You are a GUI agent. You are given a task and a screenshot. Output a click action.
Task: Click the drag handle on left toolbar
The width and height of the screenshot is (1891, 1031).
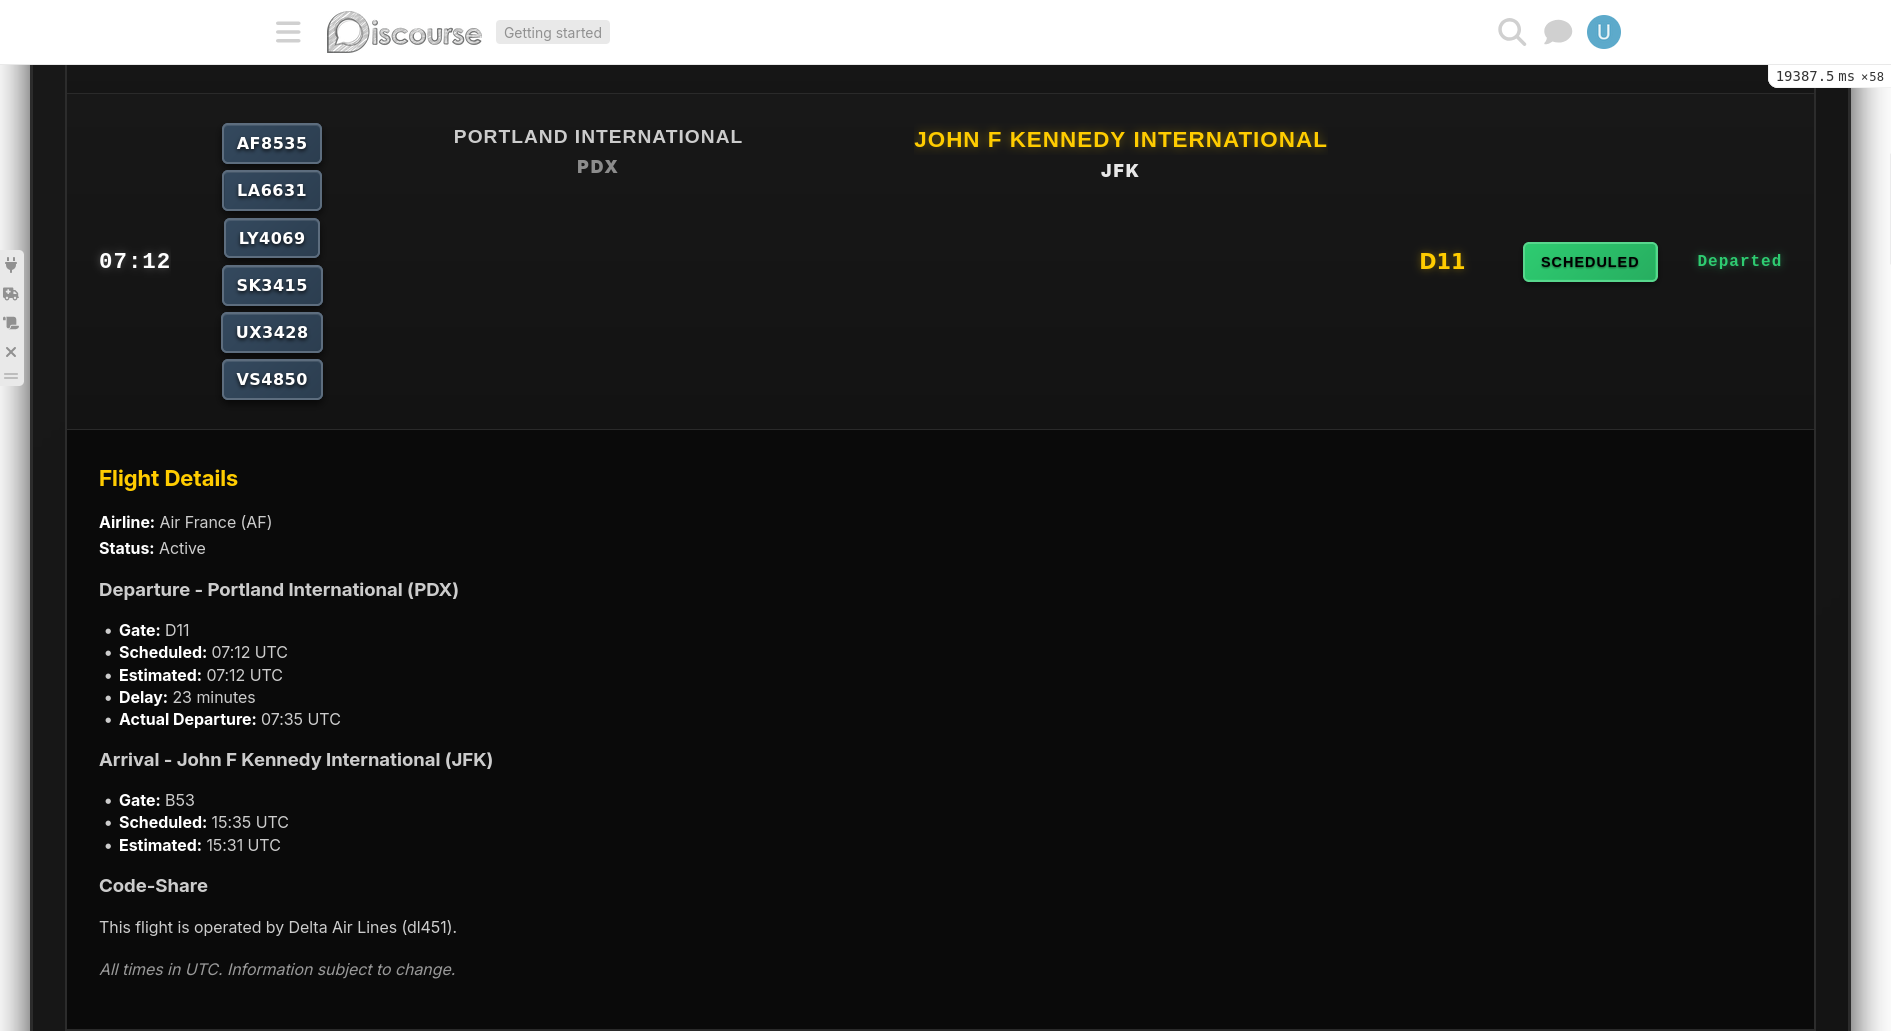[11, 377]
